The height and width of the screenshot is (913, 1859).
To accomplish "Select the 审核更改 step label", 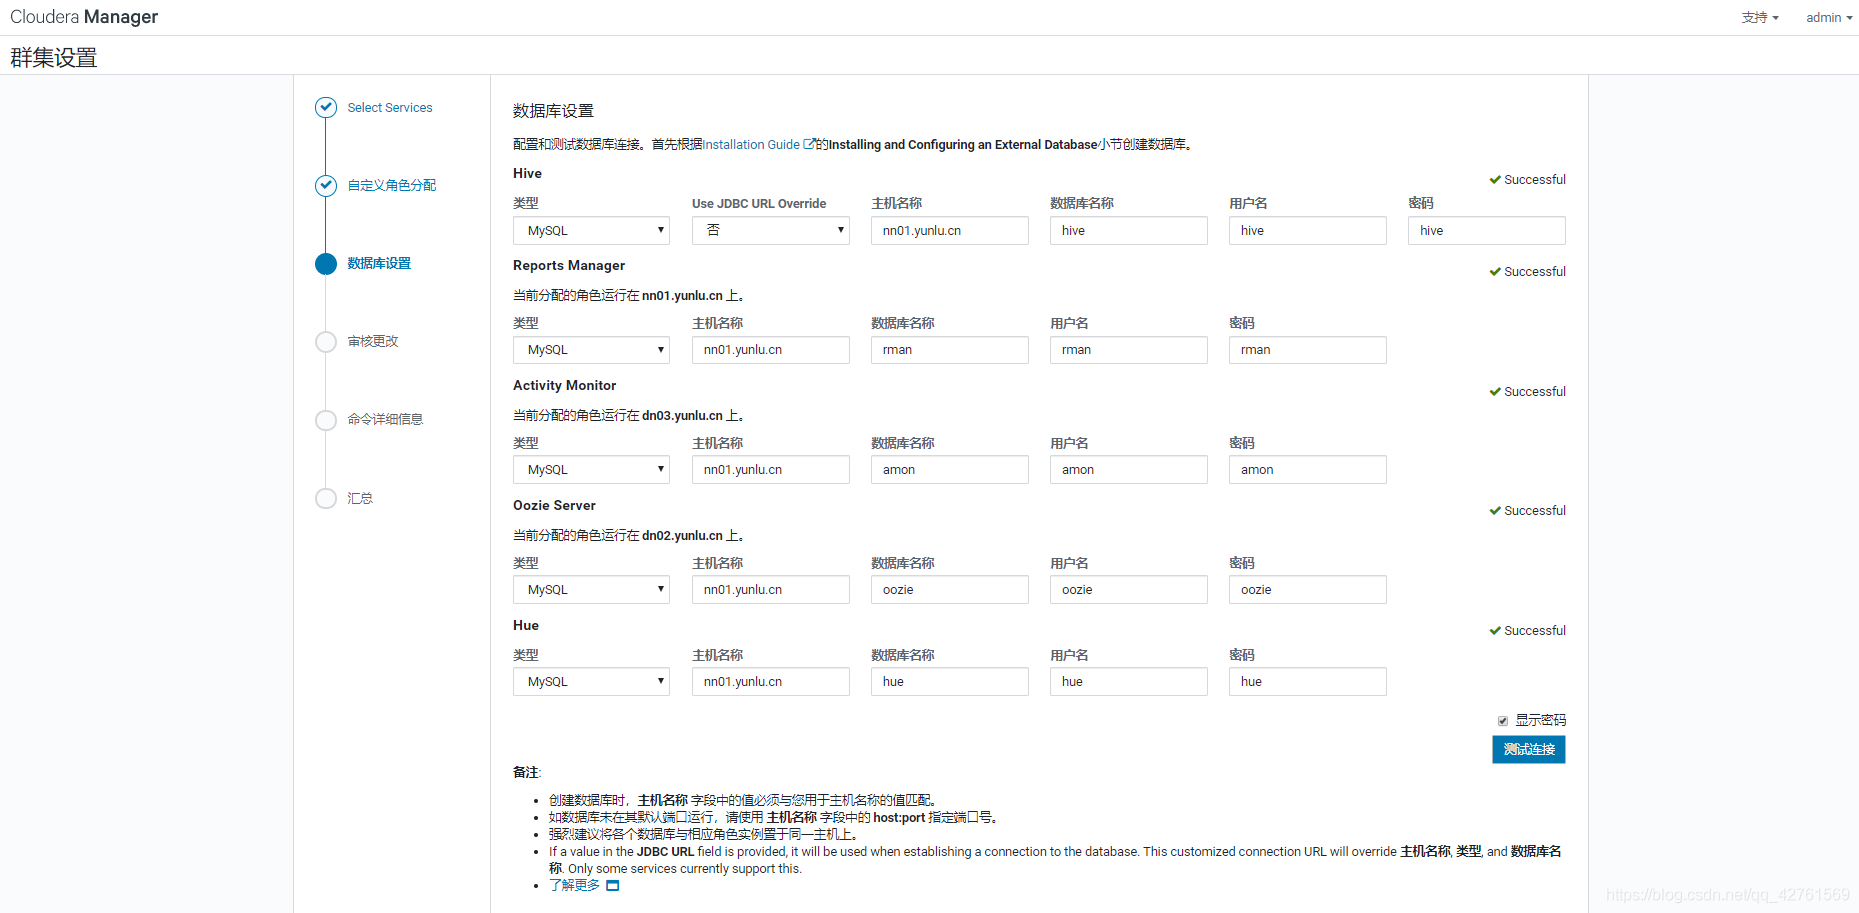I will tap(373, 341).
